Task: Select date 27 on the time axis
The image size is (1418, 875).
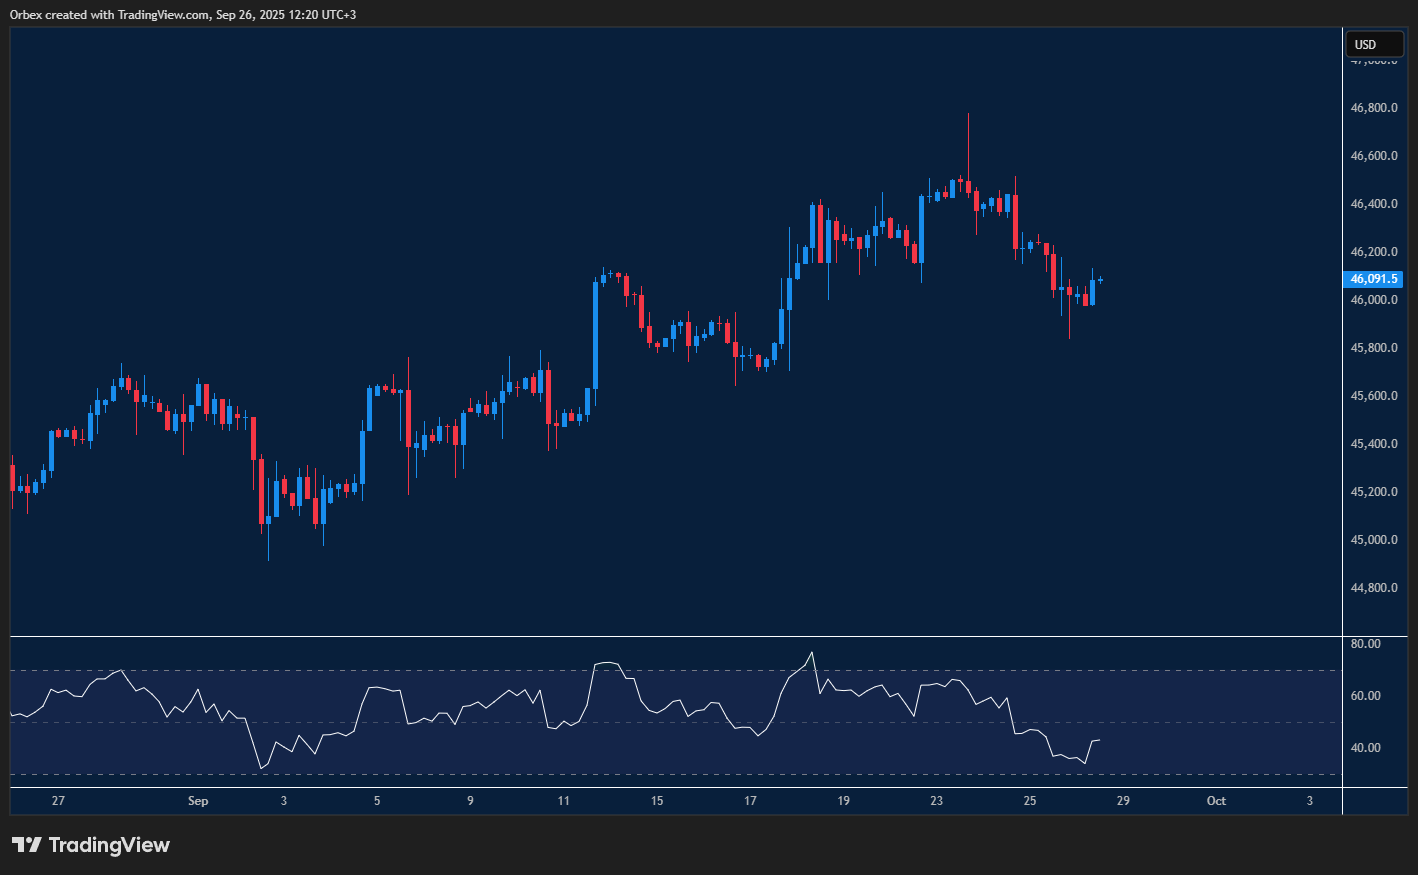Action: [58, 801]
